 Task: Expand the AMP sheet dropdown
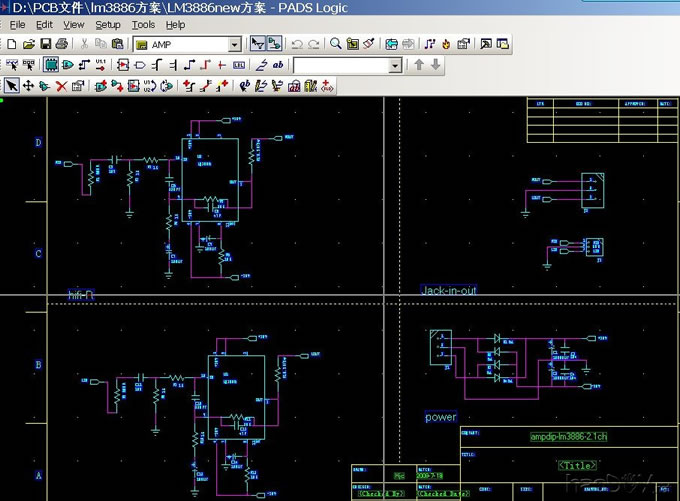point(235,44)
